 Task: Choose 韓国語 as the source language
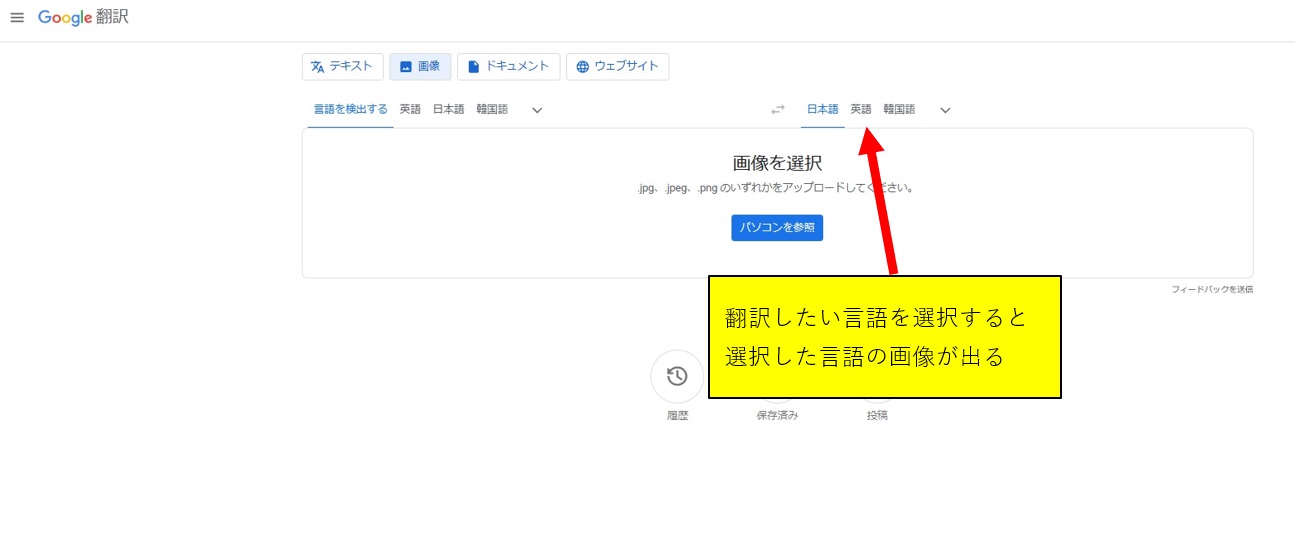tap(492, 110)
